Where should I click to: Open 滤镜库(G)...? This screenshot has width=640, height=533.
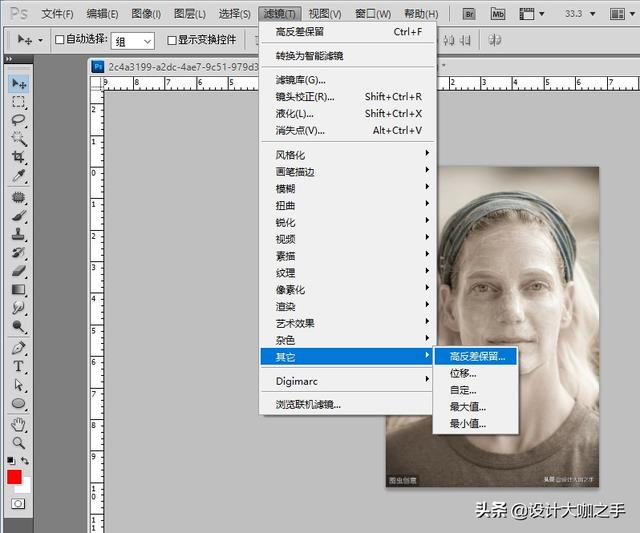[x=347, y=80]
